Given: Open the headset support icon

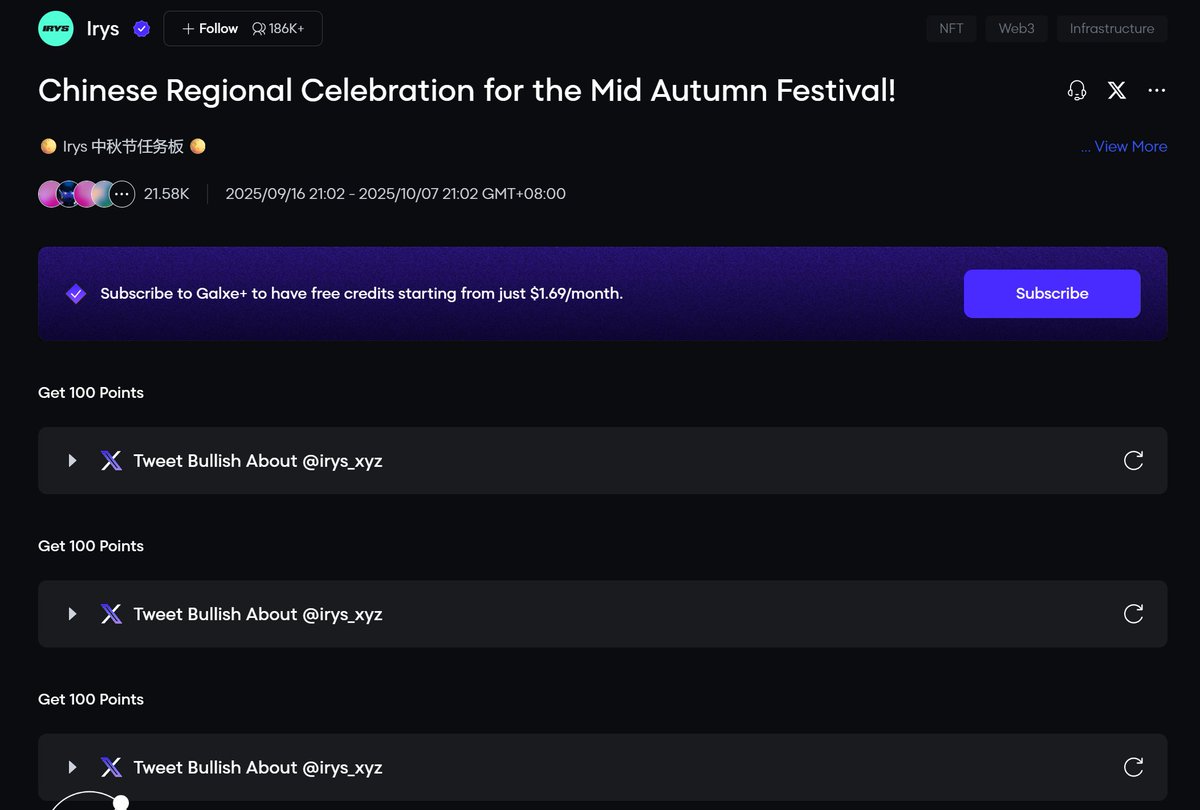Looking at the screenshot, I should (1077, 91).
